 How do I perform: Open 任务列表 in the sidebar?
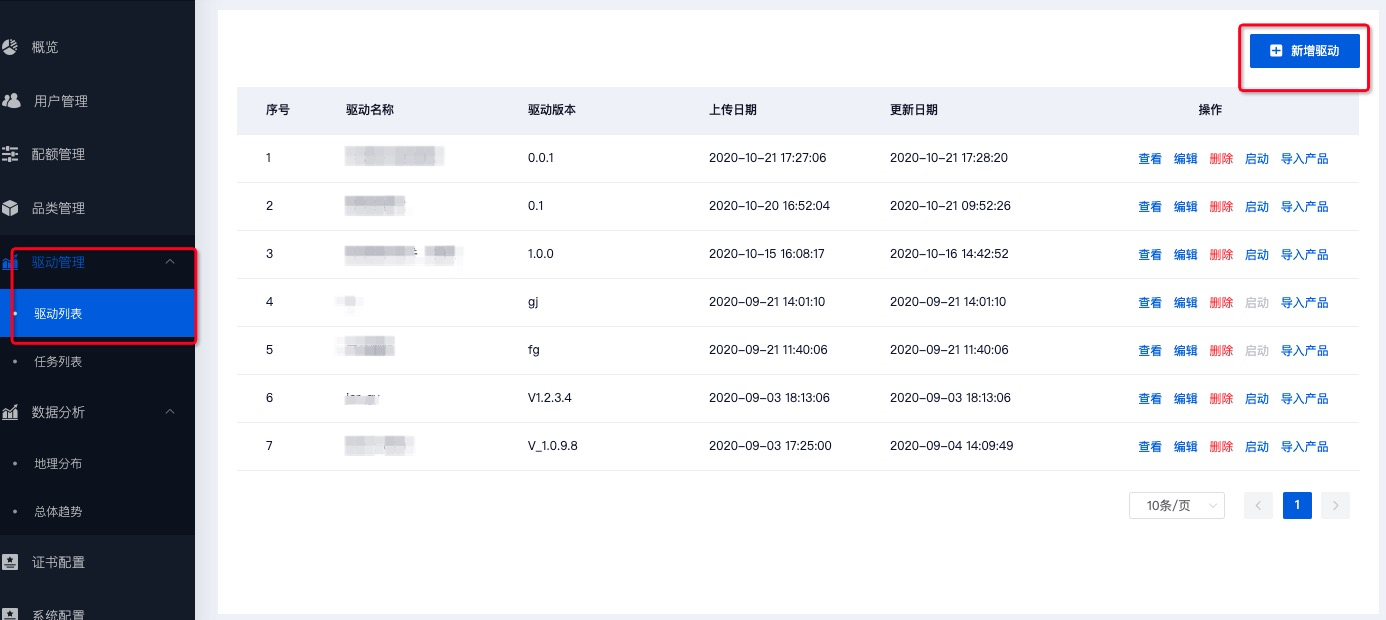[x=58, y=362]
